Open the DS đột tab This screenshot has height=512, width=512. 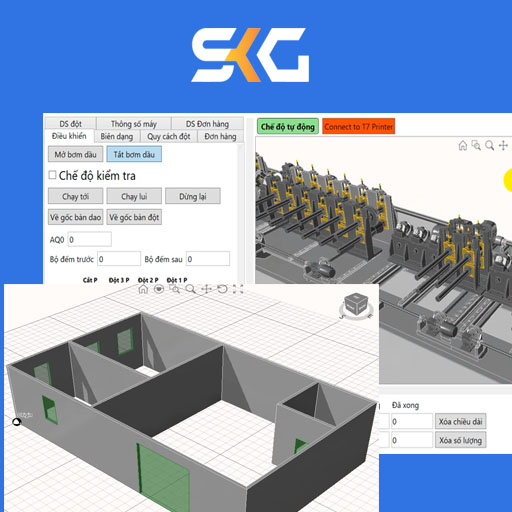(70, 124)
